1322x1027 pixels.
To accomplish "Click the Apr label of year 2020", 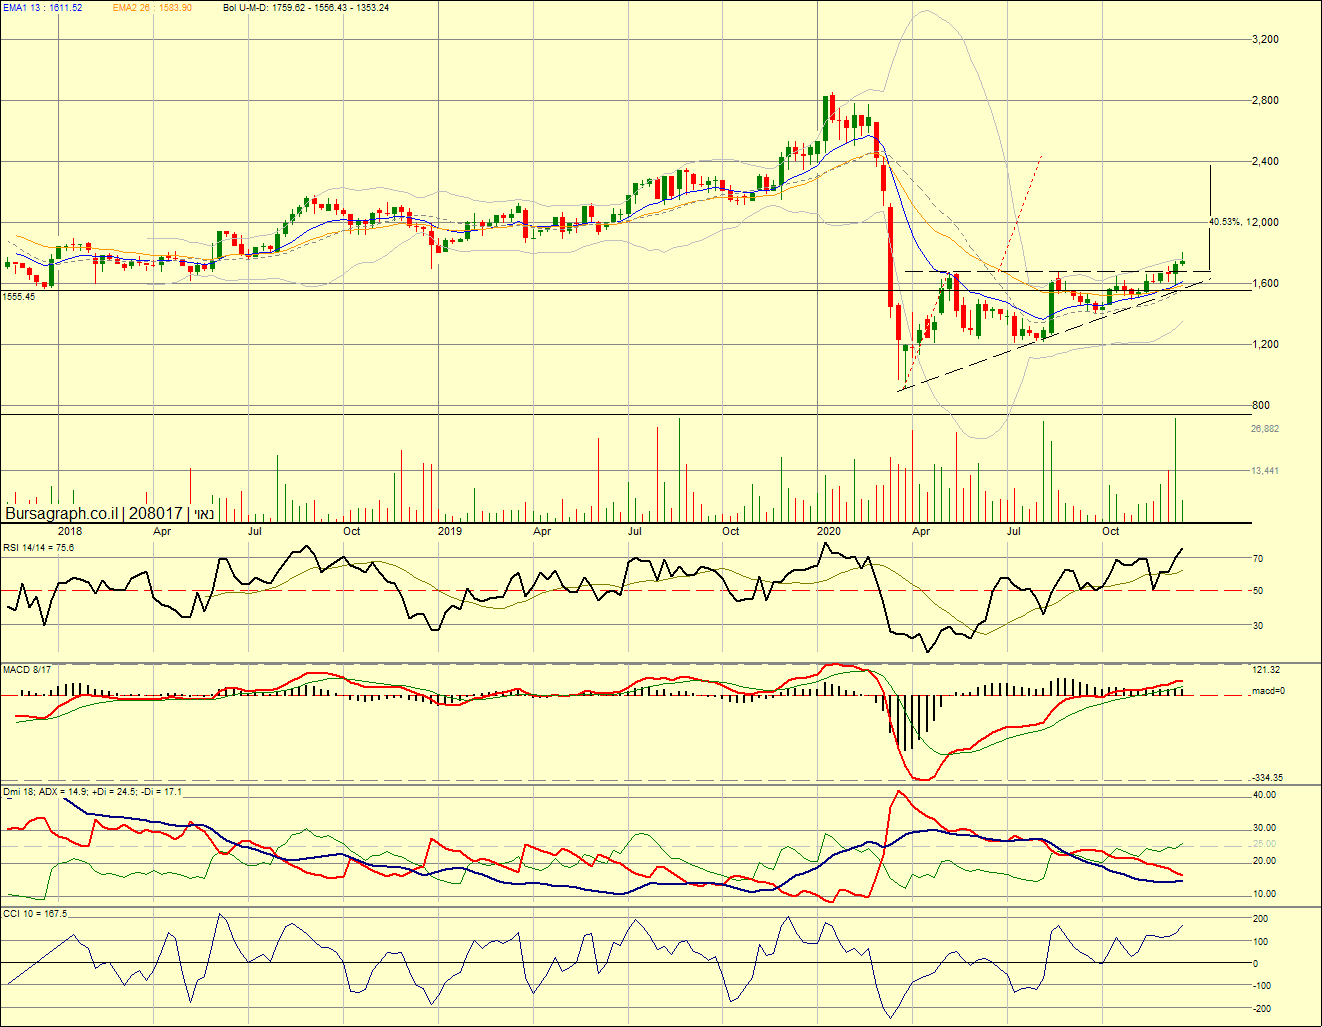I will [x=921, y=531].
